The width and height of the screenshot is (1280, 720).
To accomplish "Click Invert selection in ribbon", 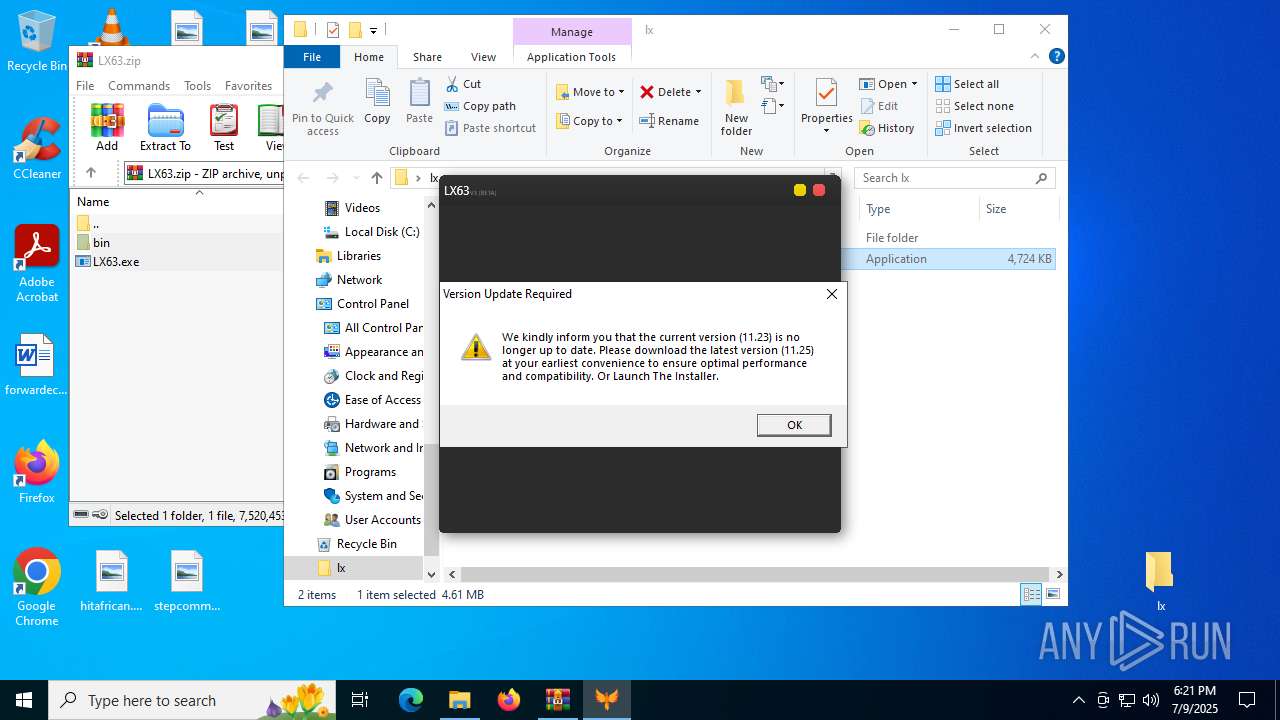I will coord(983,128).
